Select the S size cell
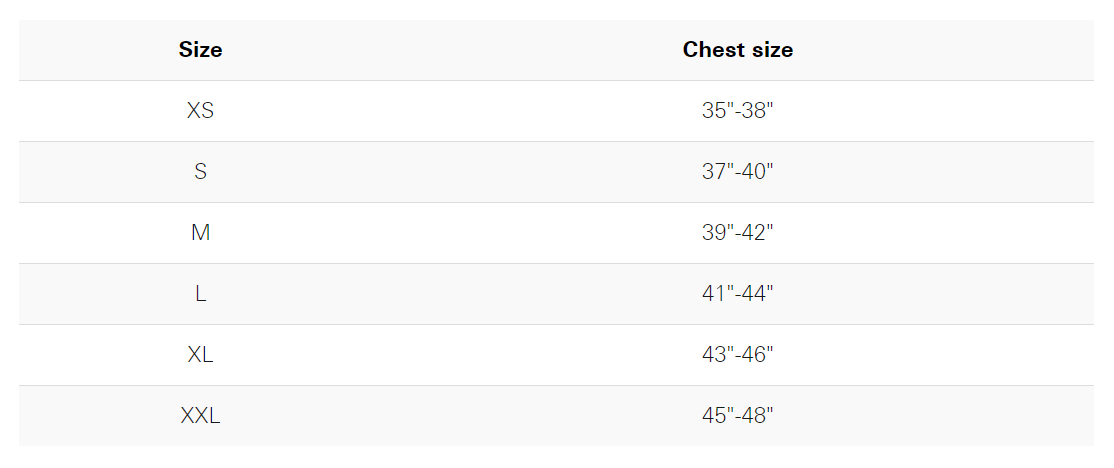Image resolution: width=1114 pixels, height=468 pixels. [200, 172]
